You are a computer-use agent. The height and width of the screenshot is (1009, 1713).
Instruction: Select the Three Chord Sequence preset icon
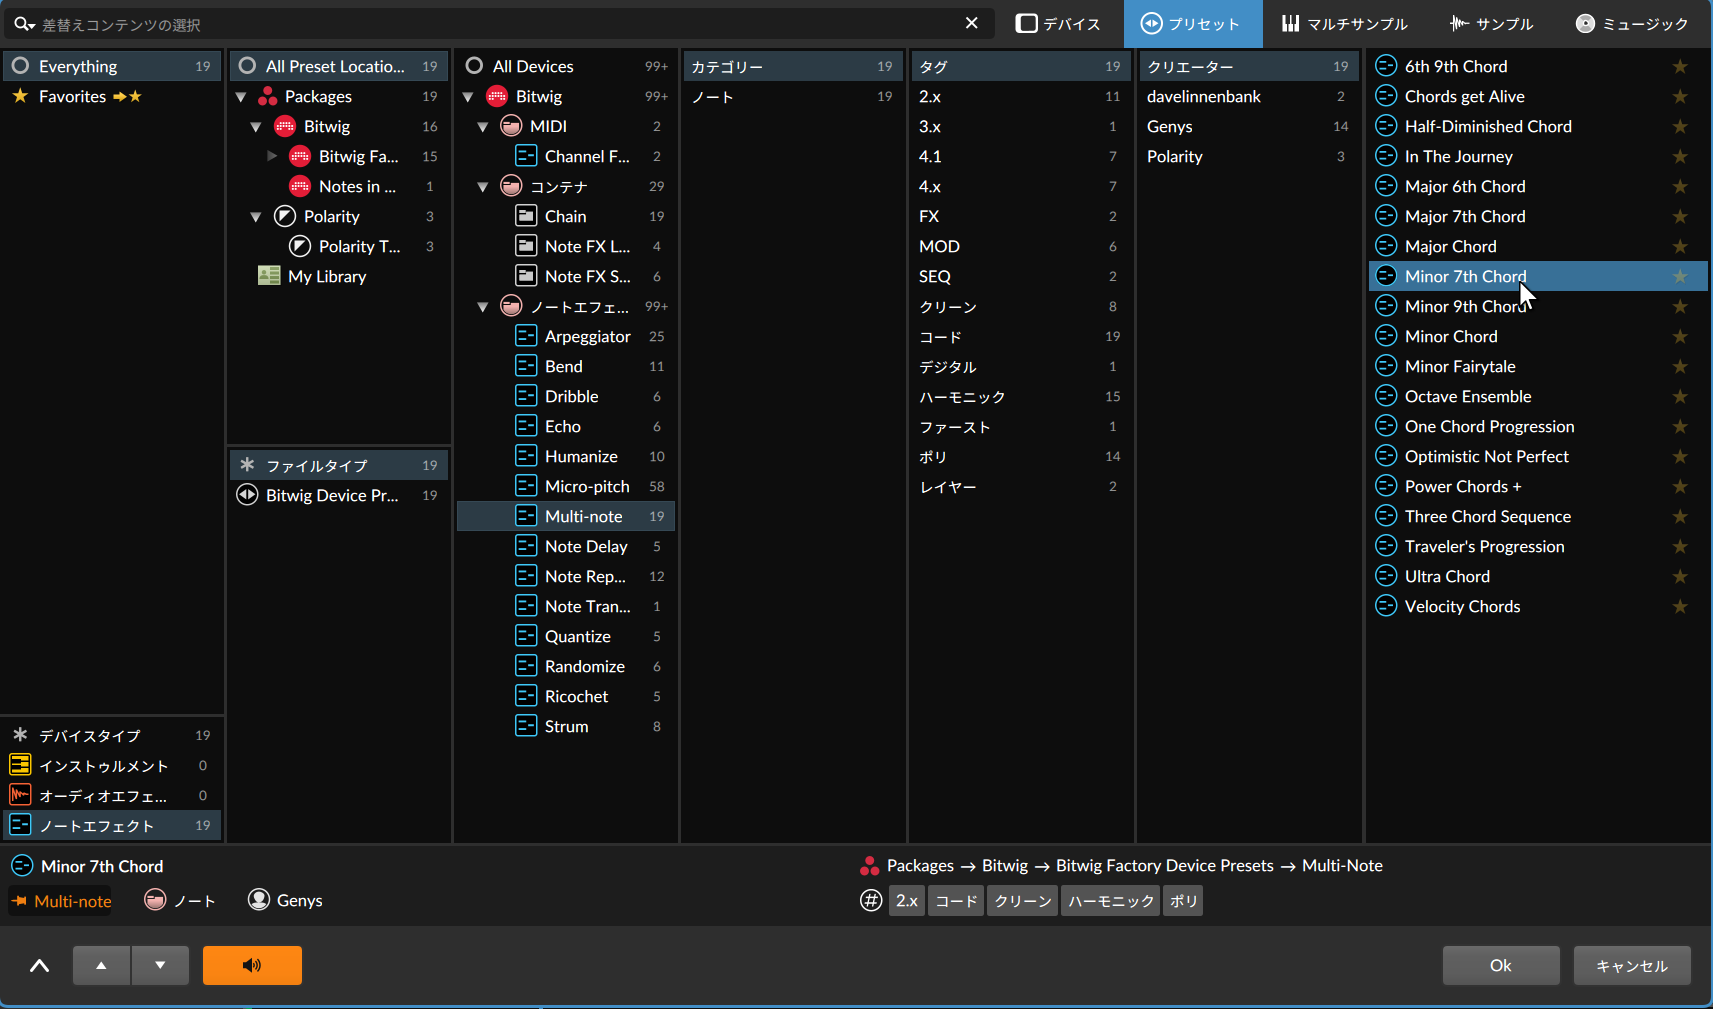pos(1386,516)
